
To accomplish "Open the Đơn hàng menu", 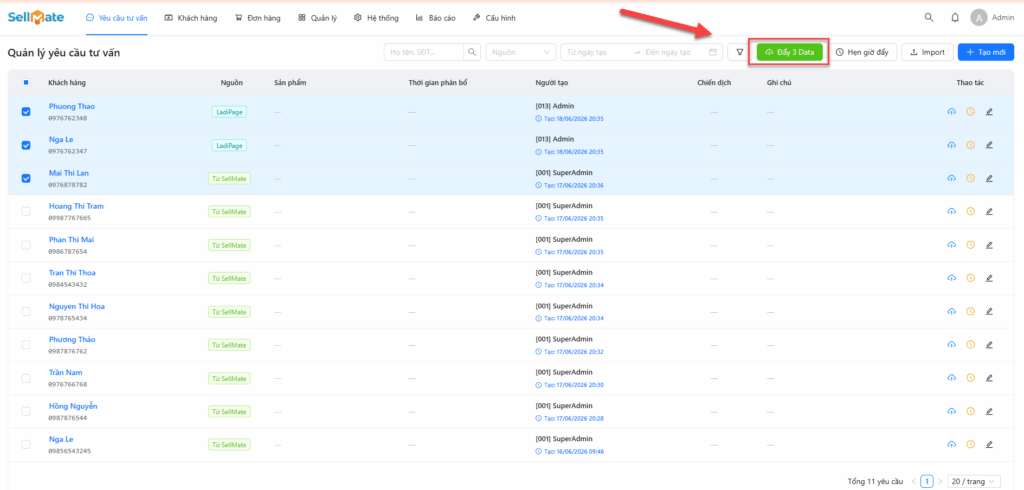I will (257, 18).
